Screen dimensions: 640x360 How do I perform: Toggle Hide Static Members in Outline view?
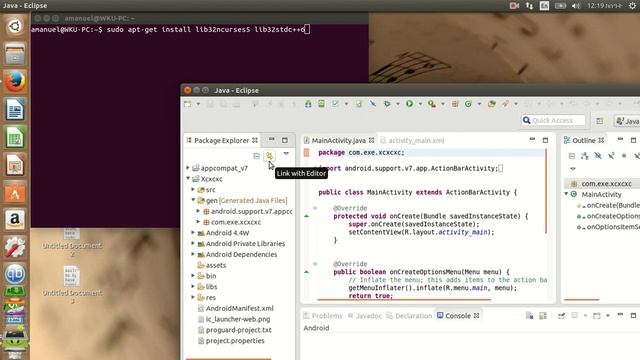click(611, 156)
